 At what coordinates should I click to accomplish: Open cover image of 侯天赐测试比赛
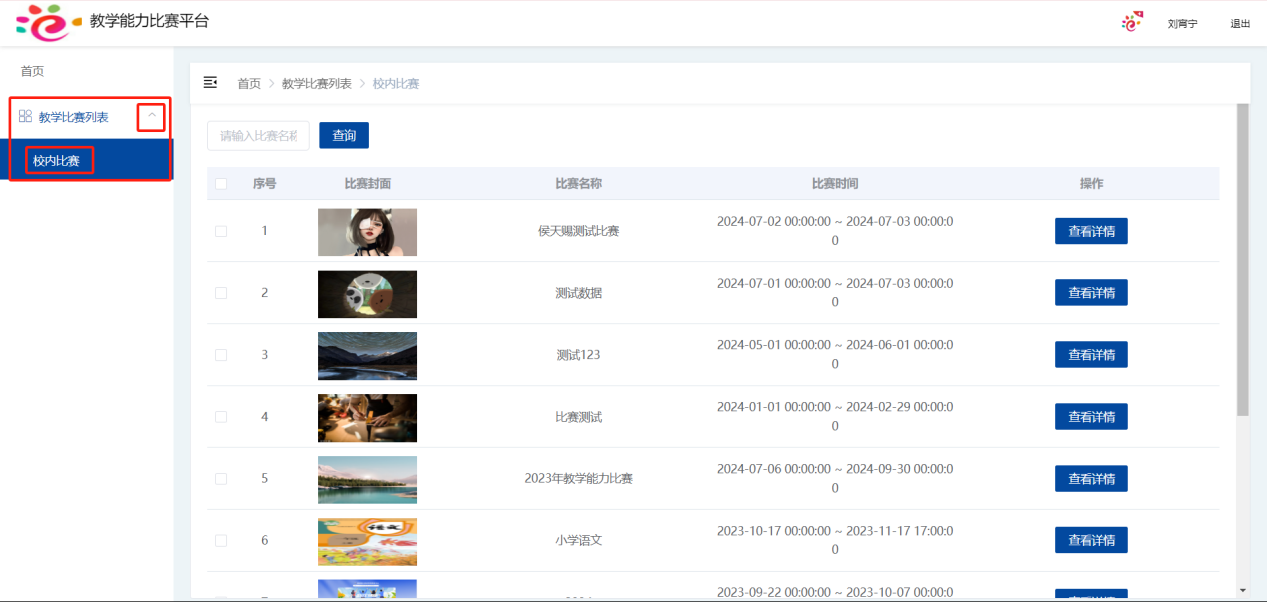(367, 232)
